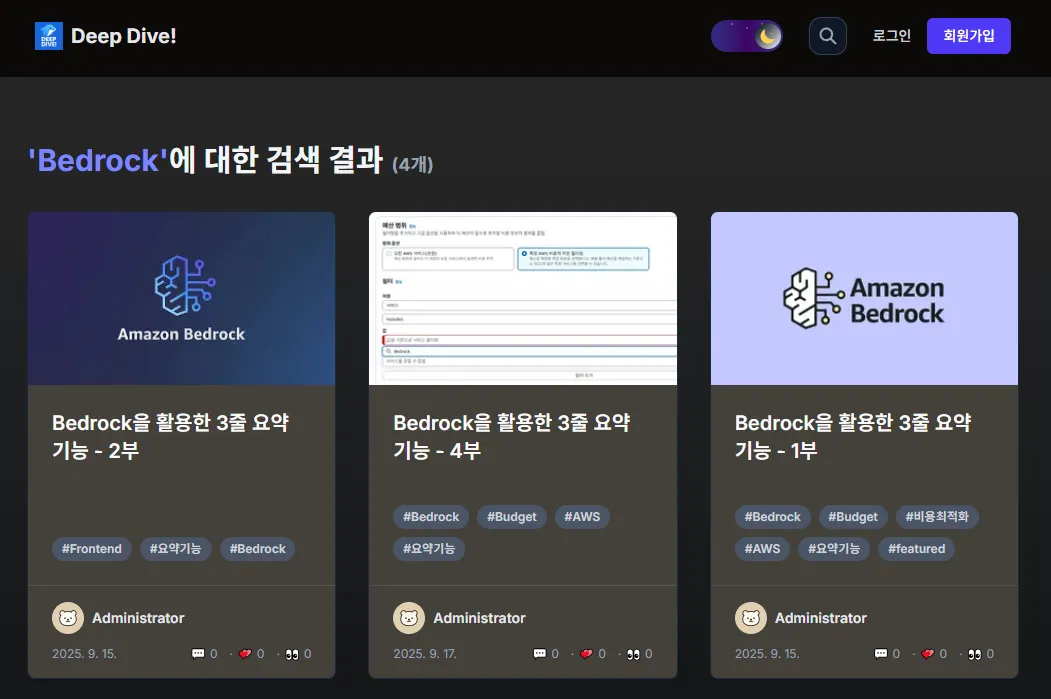Click the comment bubble icon on 2부 card

tap(198, 654)
